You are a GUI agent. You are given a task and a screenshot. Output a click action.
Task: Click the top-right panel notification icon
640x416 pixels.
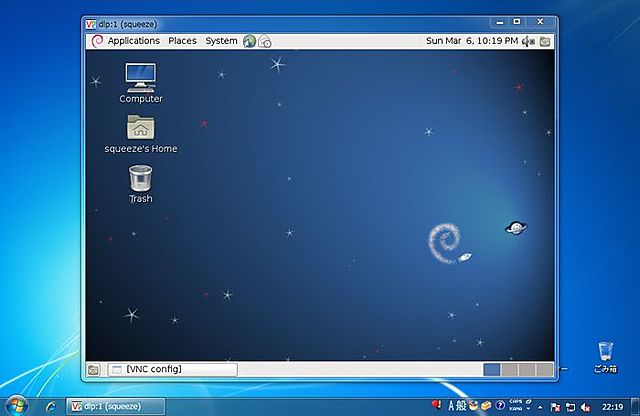coord(545,41)
